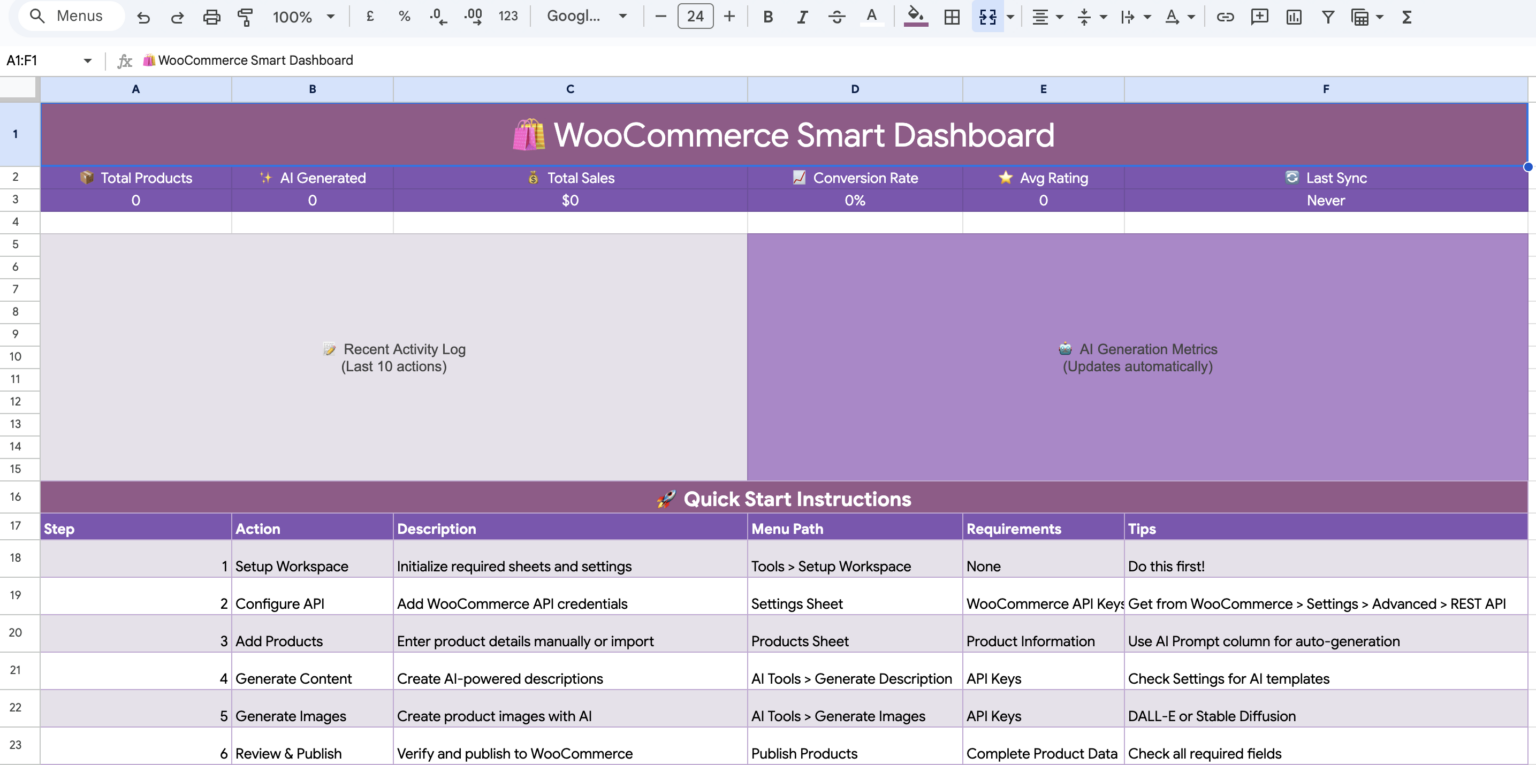Screen dimensions: 1536x765
Task: Select column A header
Action: coord(136,89)
